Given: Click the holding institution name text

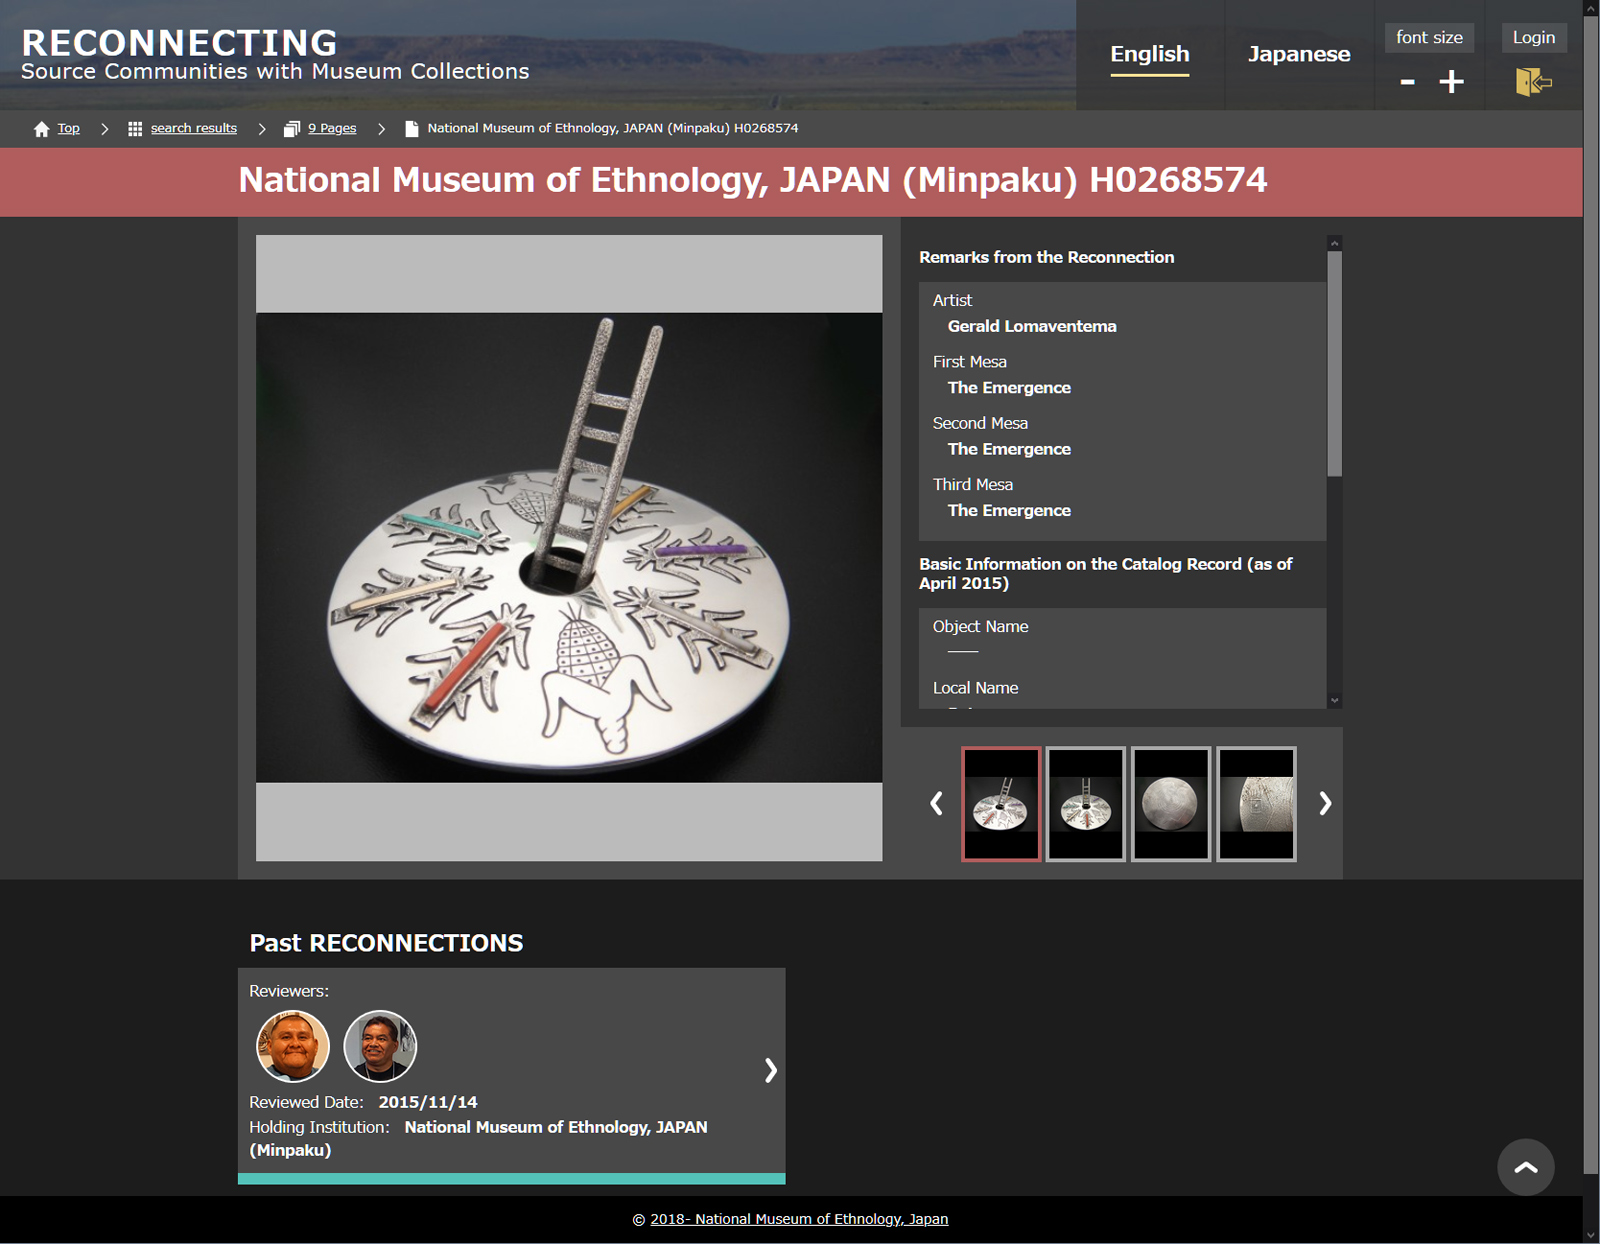Looking at the screenshot, I should (x=478, y=1138).
